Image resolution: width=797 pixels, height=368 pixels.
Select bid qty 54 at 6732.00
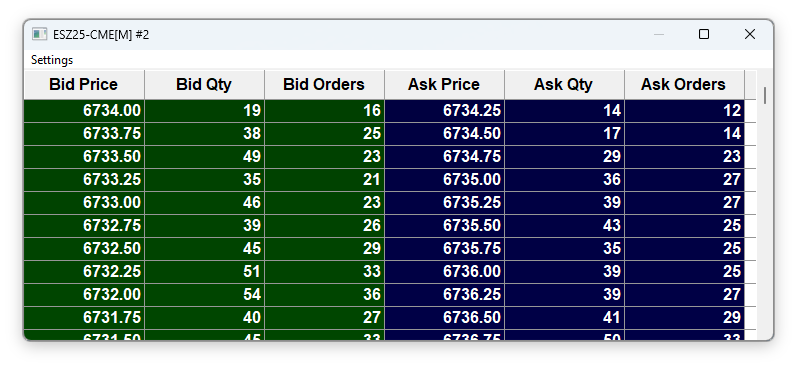[204, 294]
